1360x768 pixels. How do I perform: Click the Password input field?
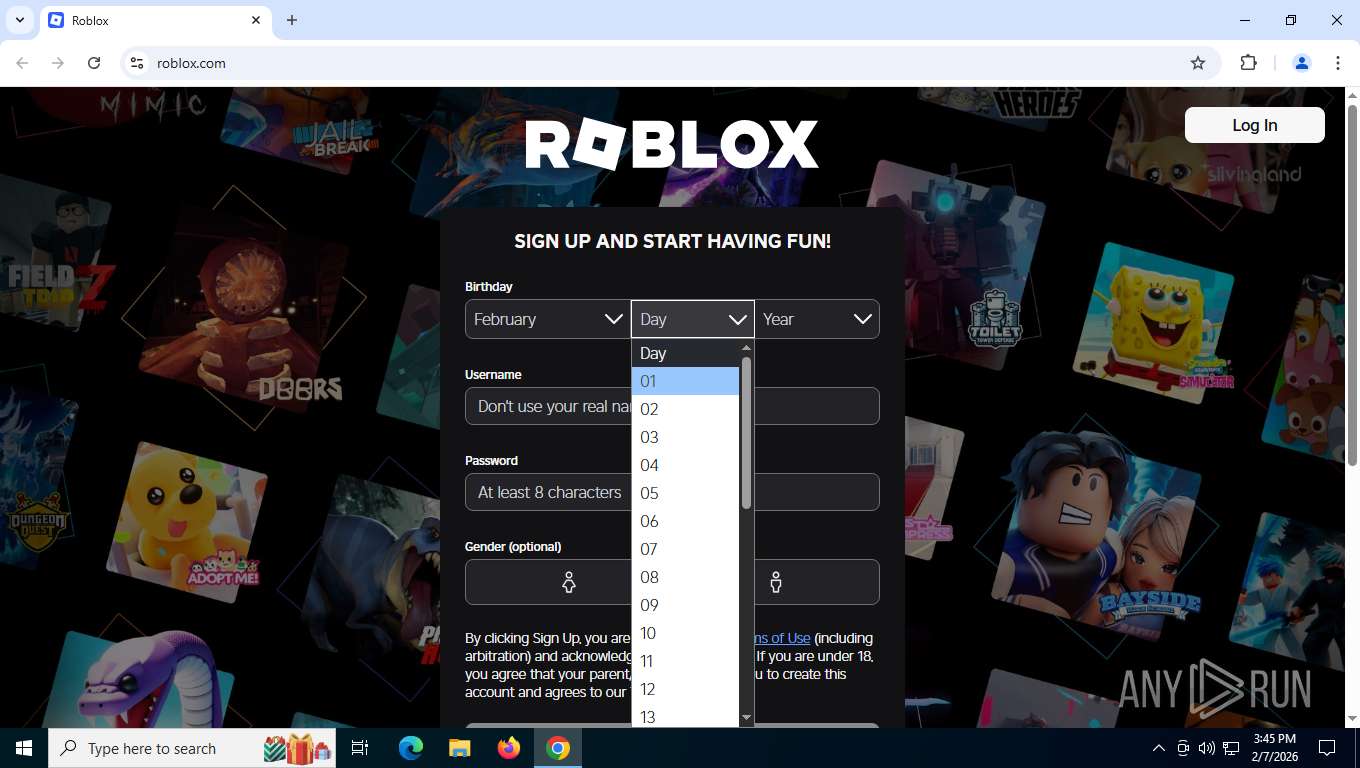[x=672, y=492]
